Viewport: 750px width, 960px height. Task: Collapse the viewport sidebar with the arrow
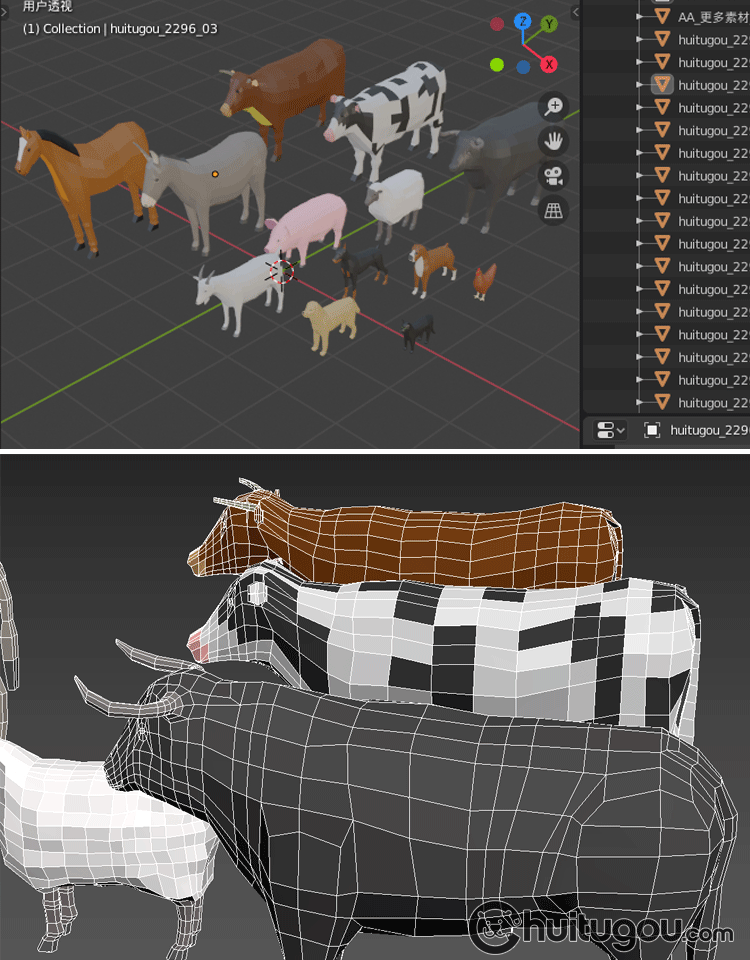coord(576,12)
